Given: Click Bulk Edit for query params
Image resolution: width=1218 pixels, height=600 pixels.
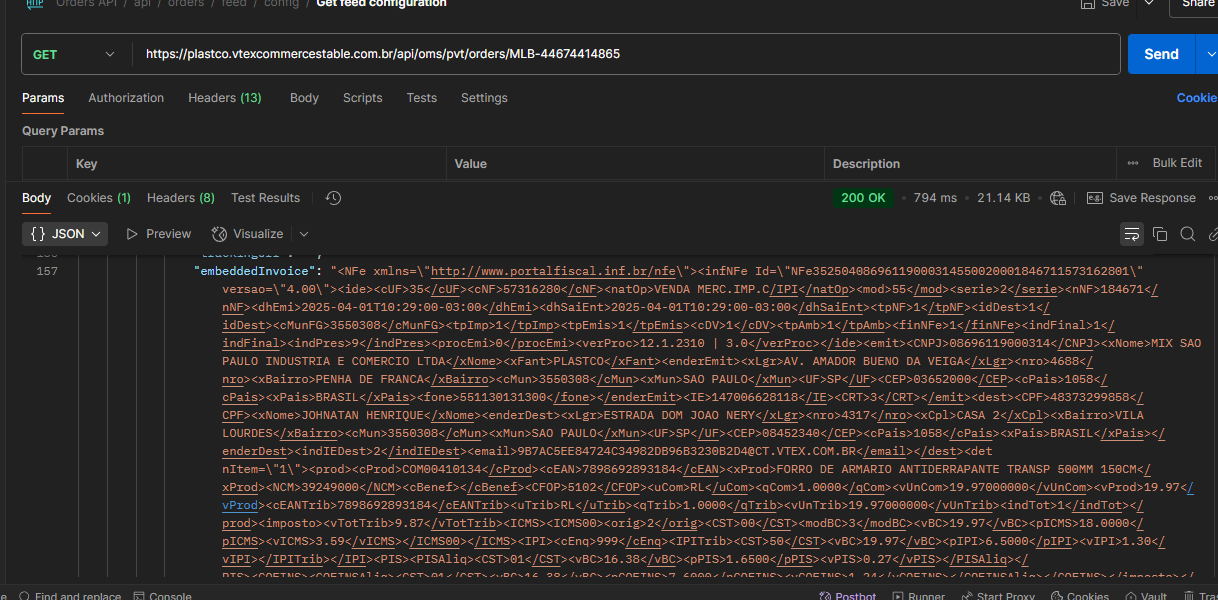Looking at the screenshot, I should coord(1177,163).
